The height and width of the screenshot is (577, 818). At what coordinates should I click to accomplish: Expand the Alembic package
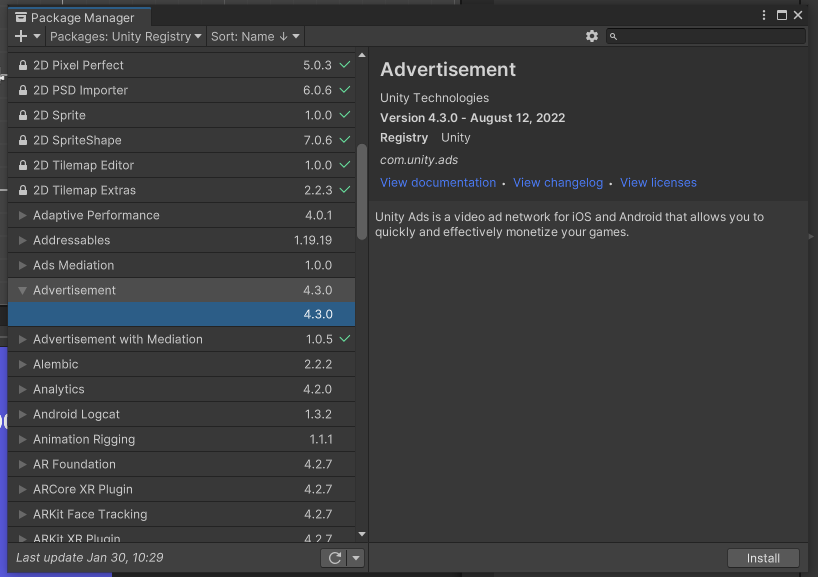22,365
